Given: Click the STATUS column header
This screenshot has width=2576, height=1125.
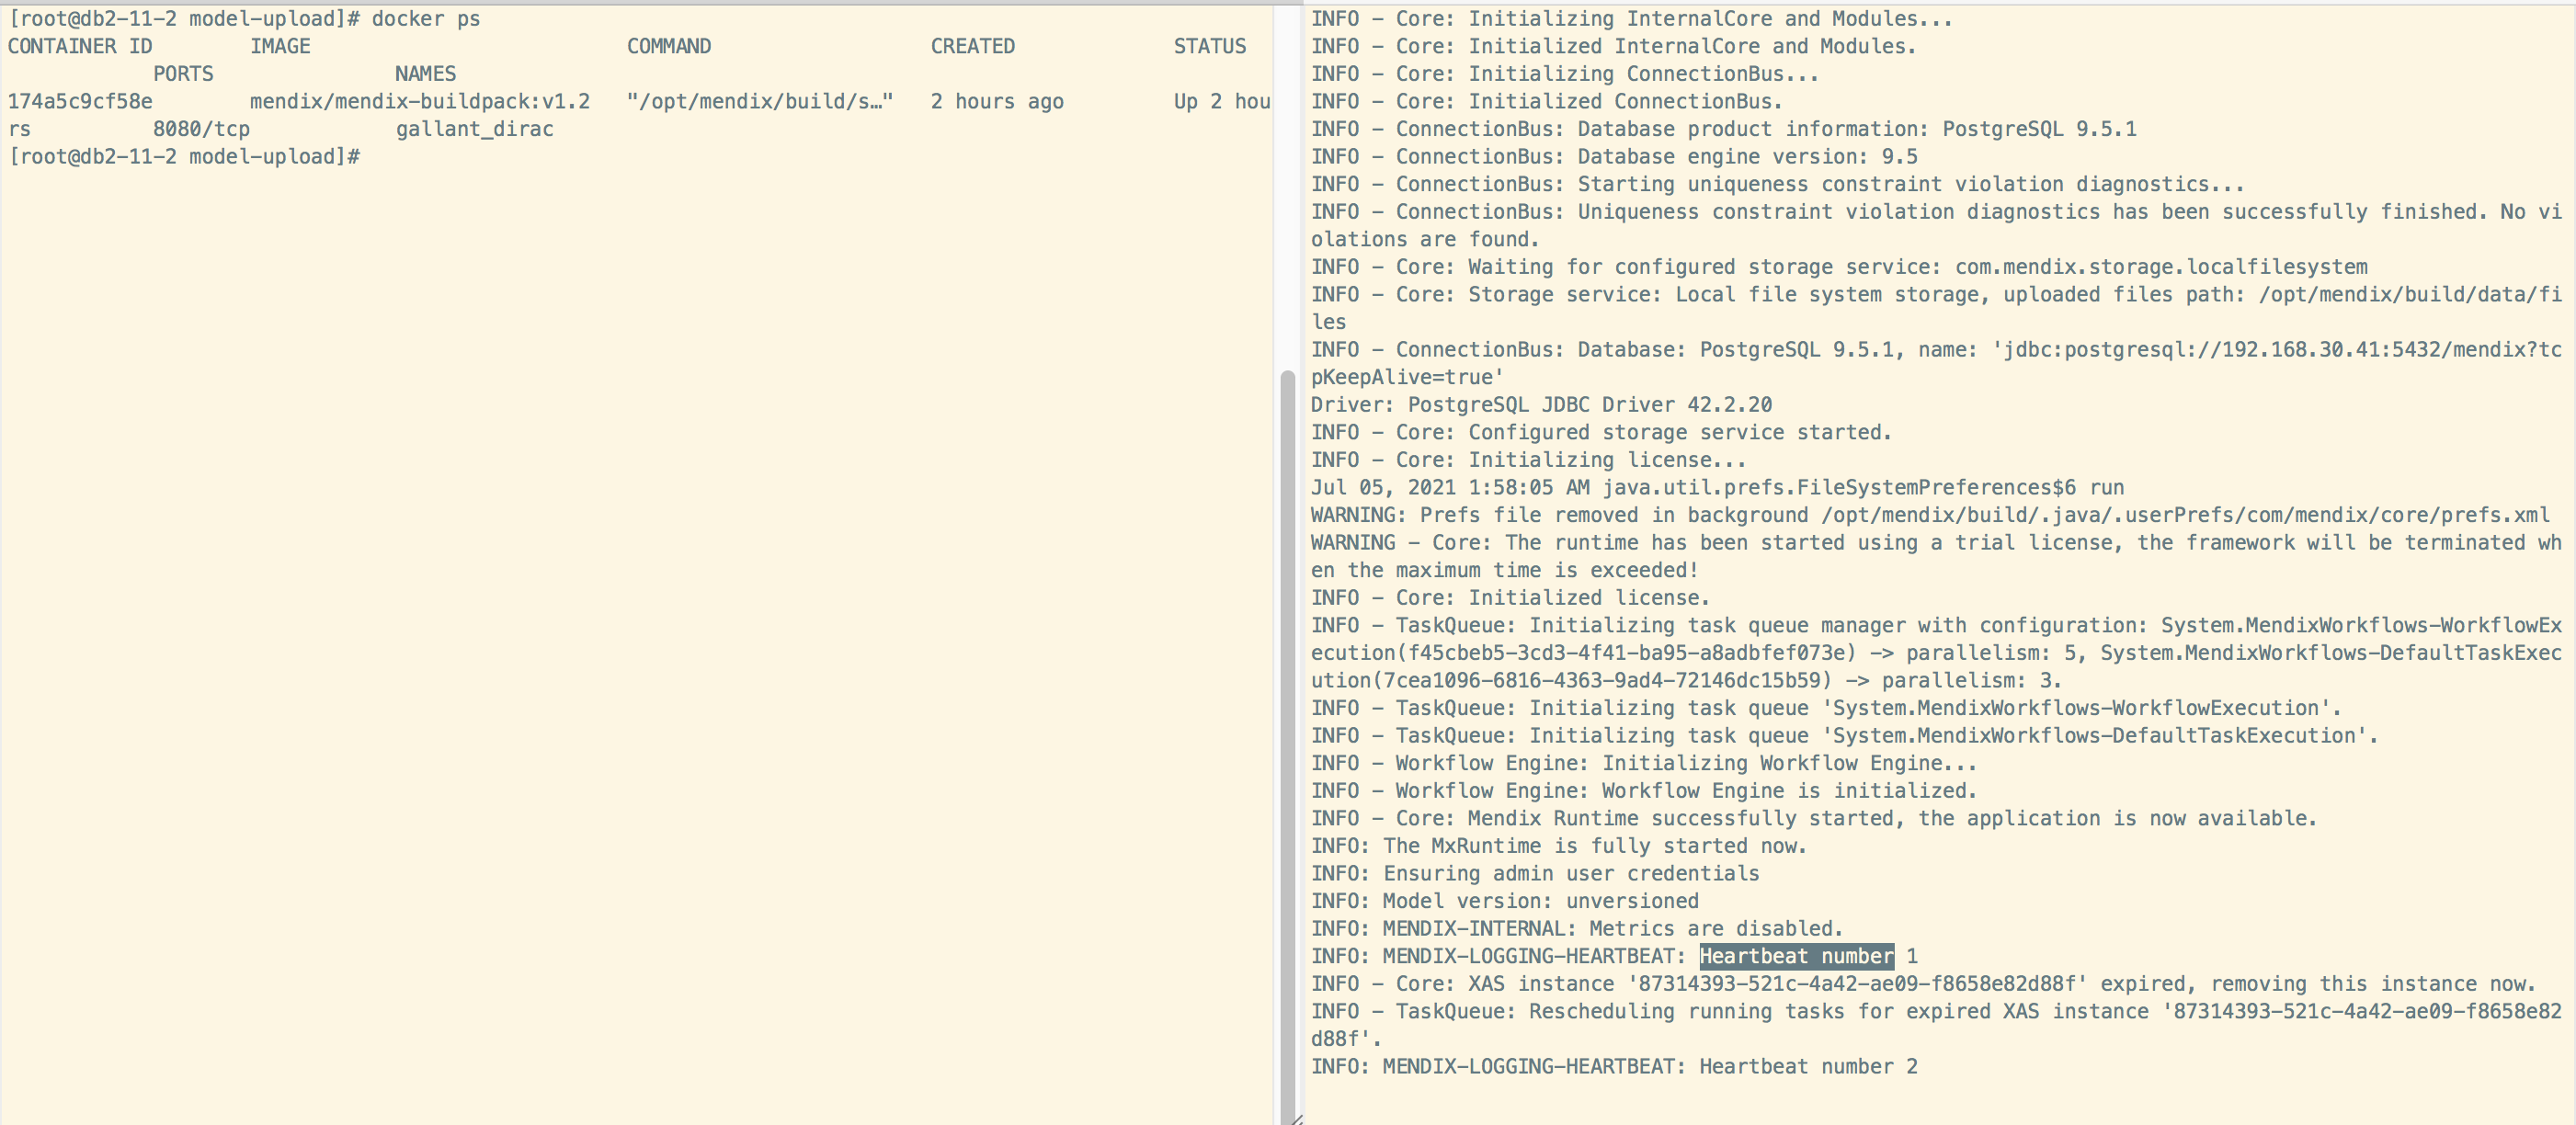Looking at the screenshot, I should 1209,46.
